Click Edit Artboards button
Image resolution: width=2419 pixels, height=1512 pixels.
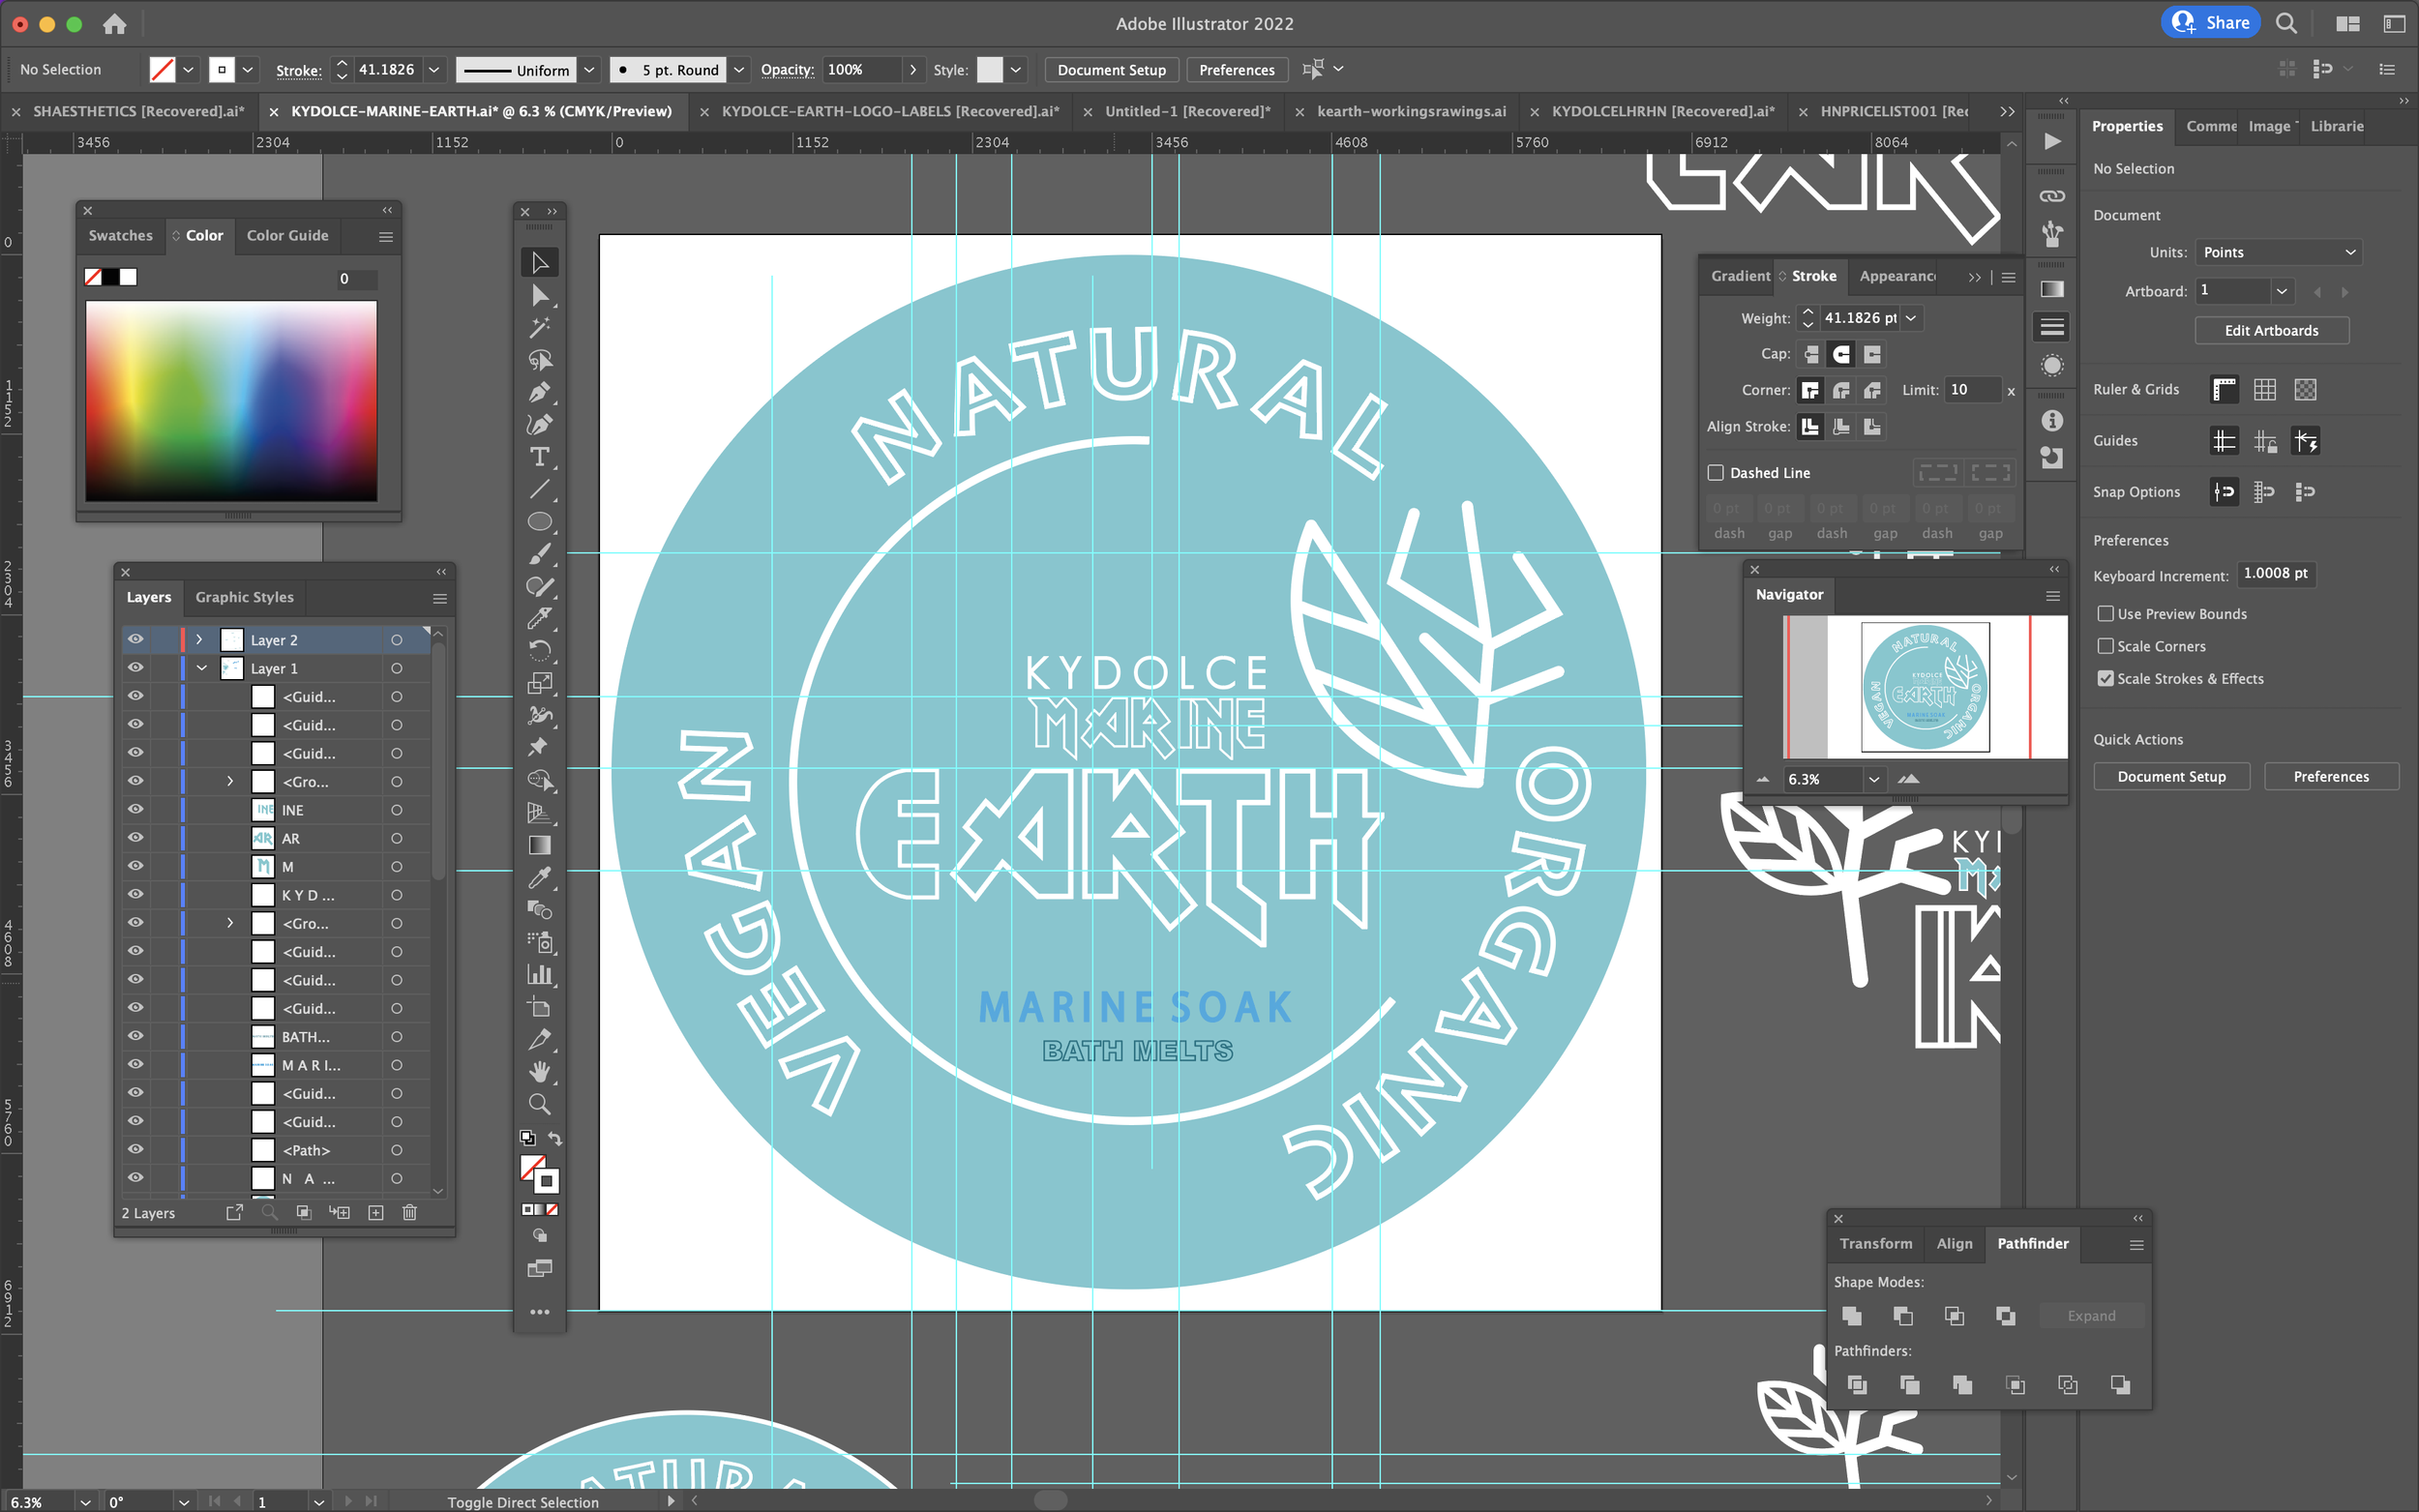2271,331
